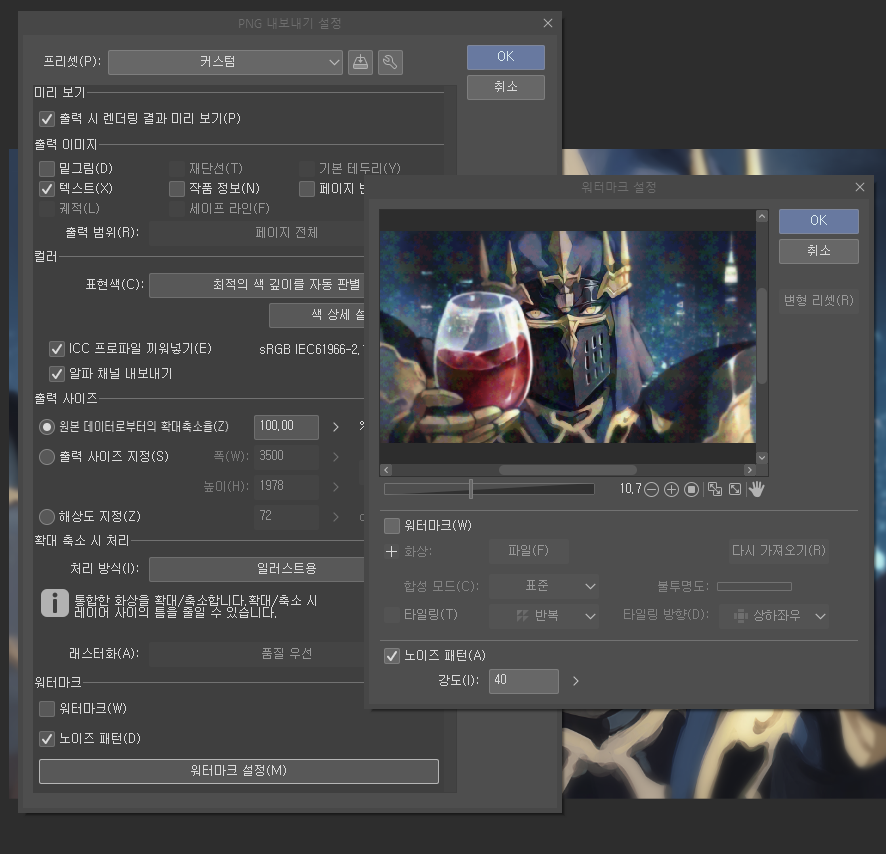The width and height of the screenshot is (886, 854).
Task: Click the 색 상세 설정 button
Action: tap(317, 315)
